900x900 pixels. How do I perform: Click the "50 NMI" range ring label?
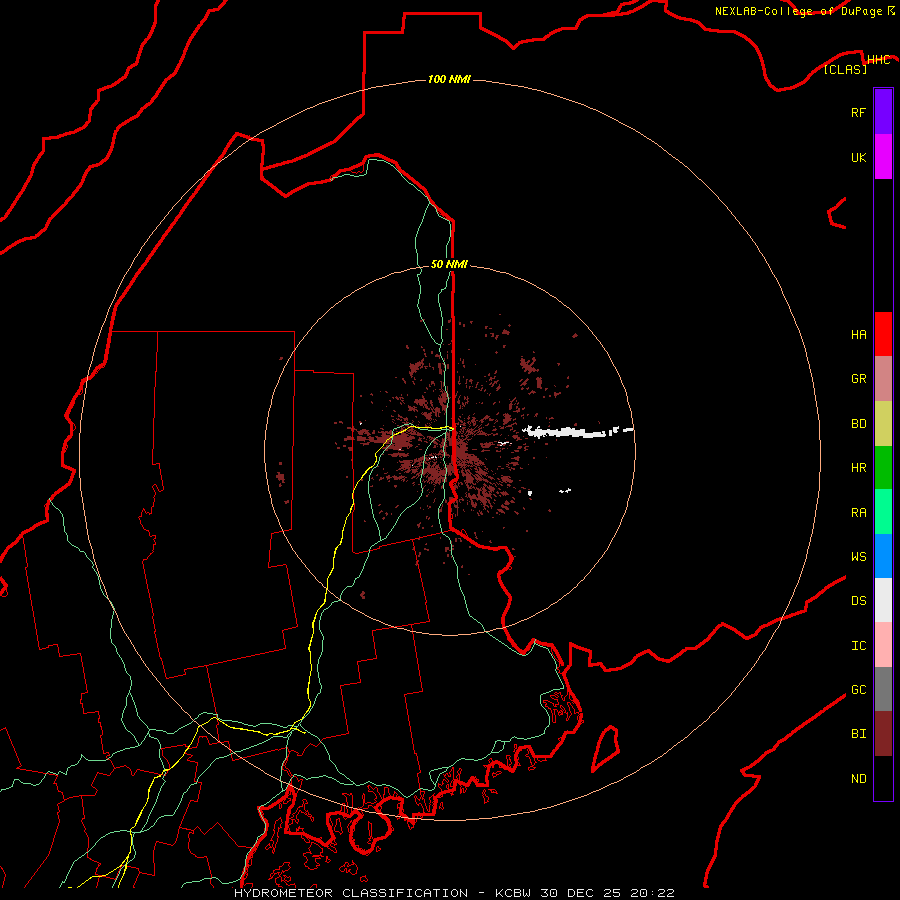tap(449, 264)
